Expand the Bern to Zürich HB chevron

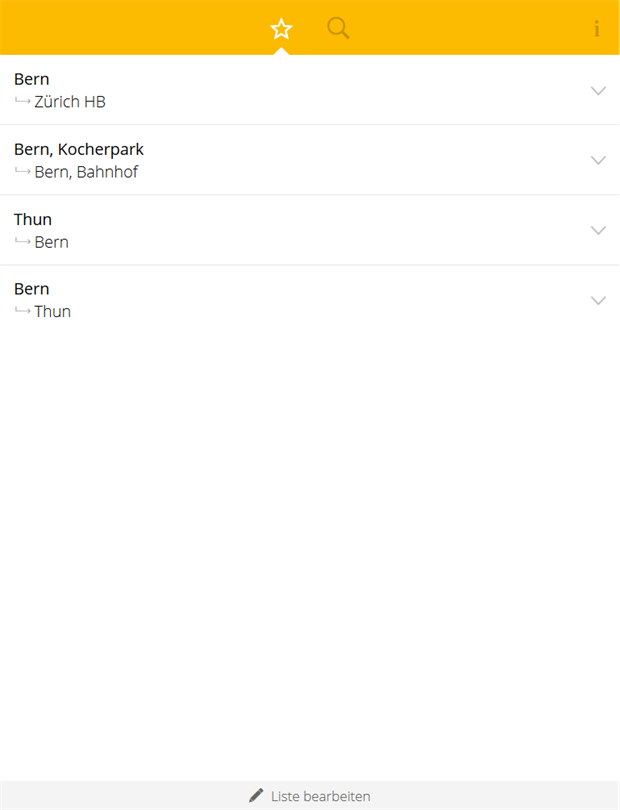[598, 91]
